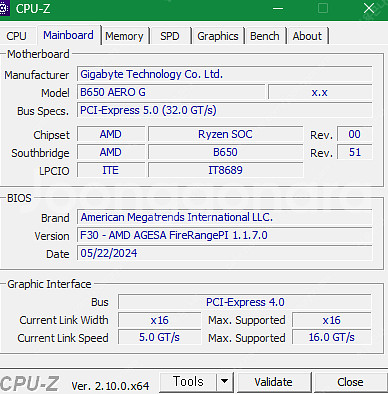This screenshot has width=388, height=394.
Task: Open the About tab
Action: tap(307, 36)
